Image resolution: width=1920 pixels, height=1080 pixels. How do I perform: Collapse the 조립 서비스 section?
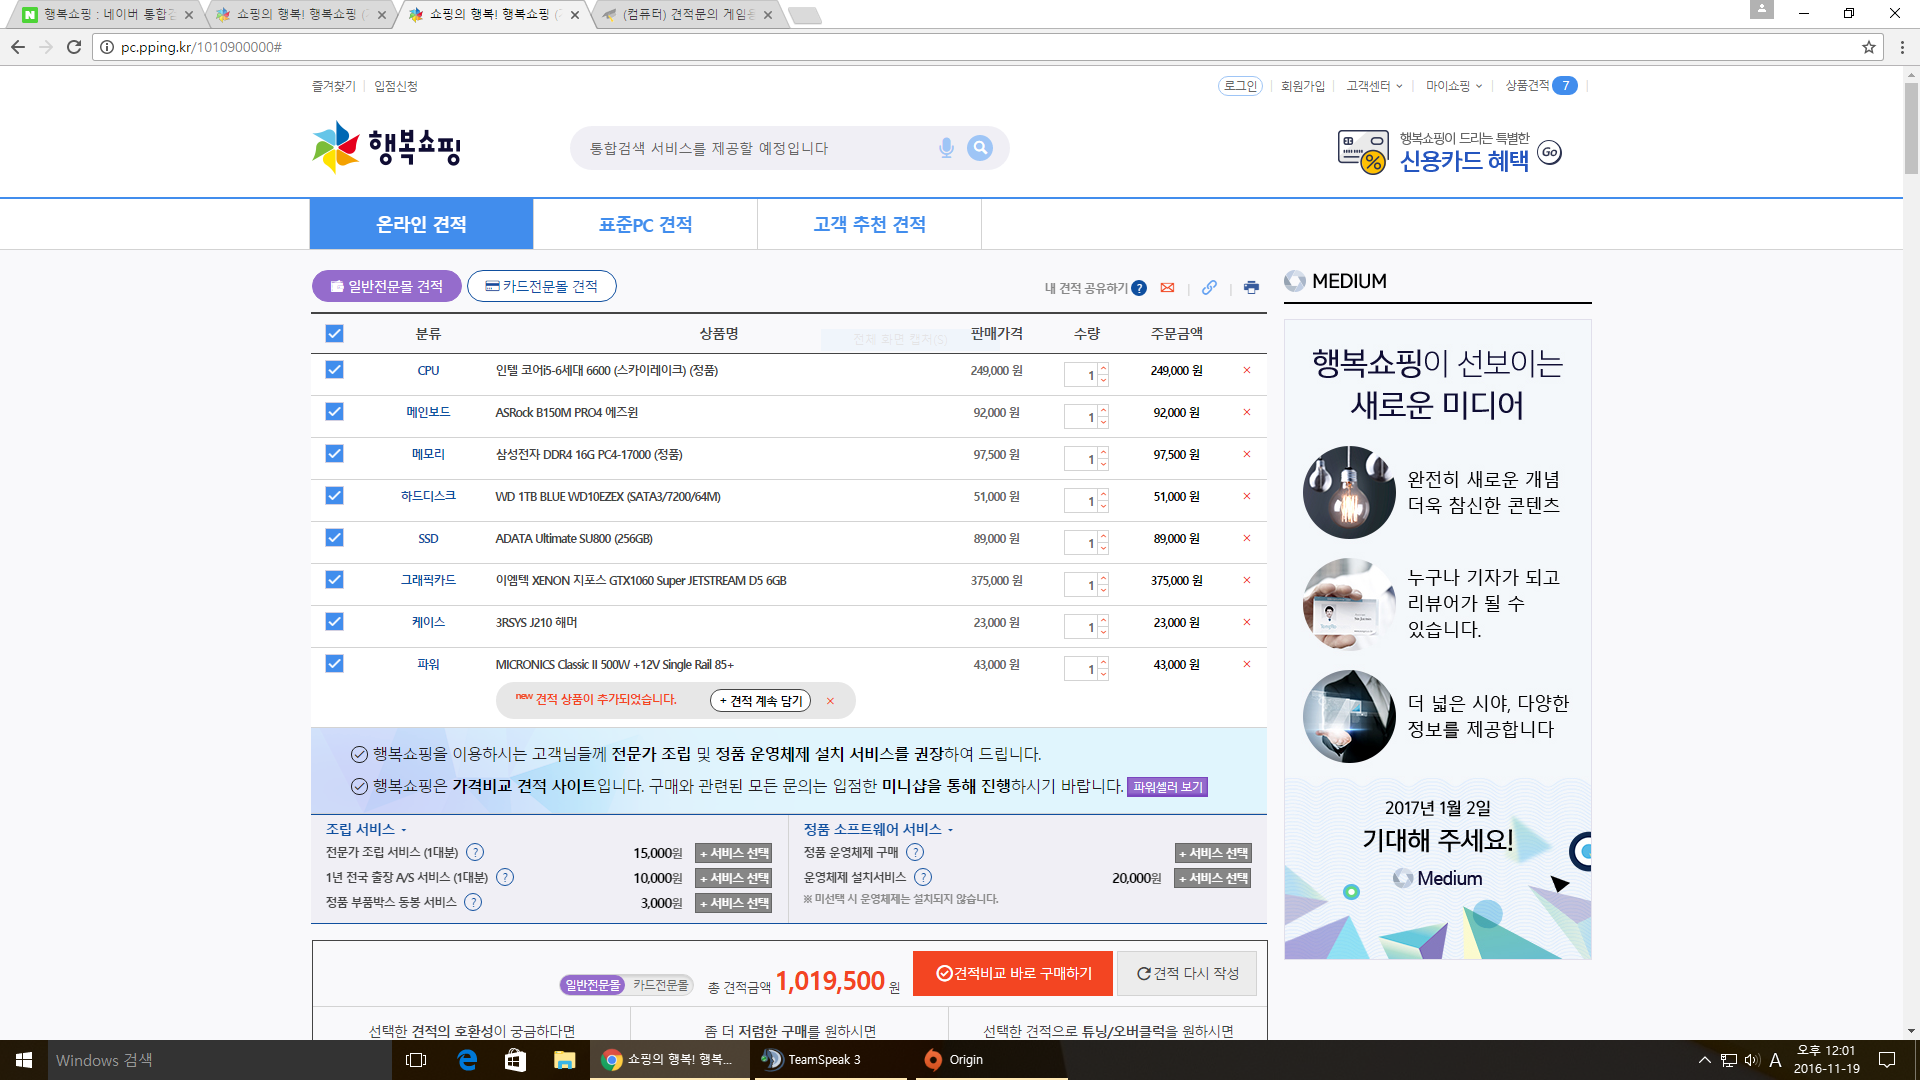(366, 830)
